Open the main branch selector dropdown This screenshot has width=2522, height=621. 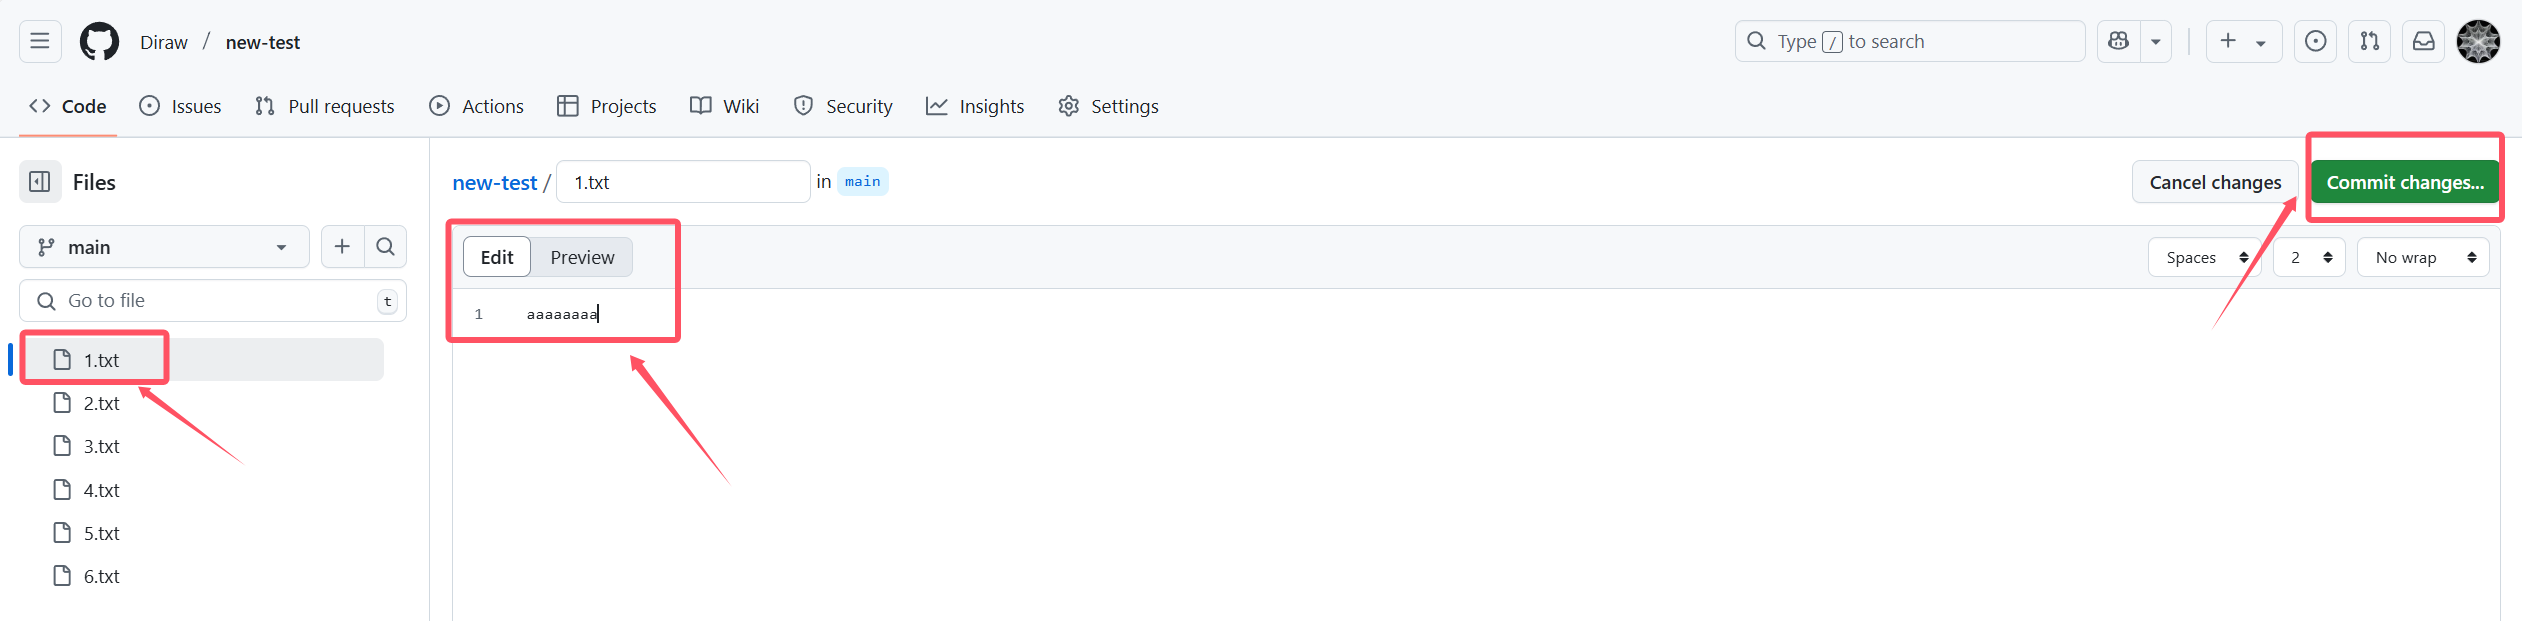pos(164,246)
